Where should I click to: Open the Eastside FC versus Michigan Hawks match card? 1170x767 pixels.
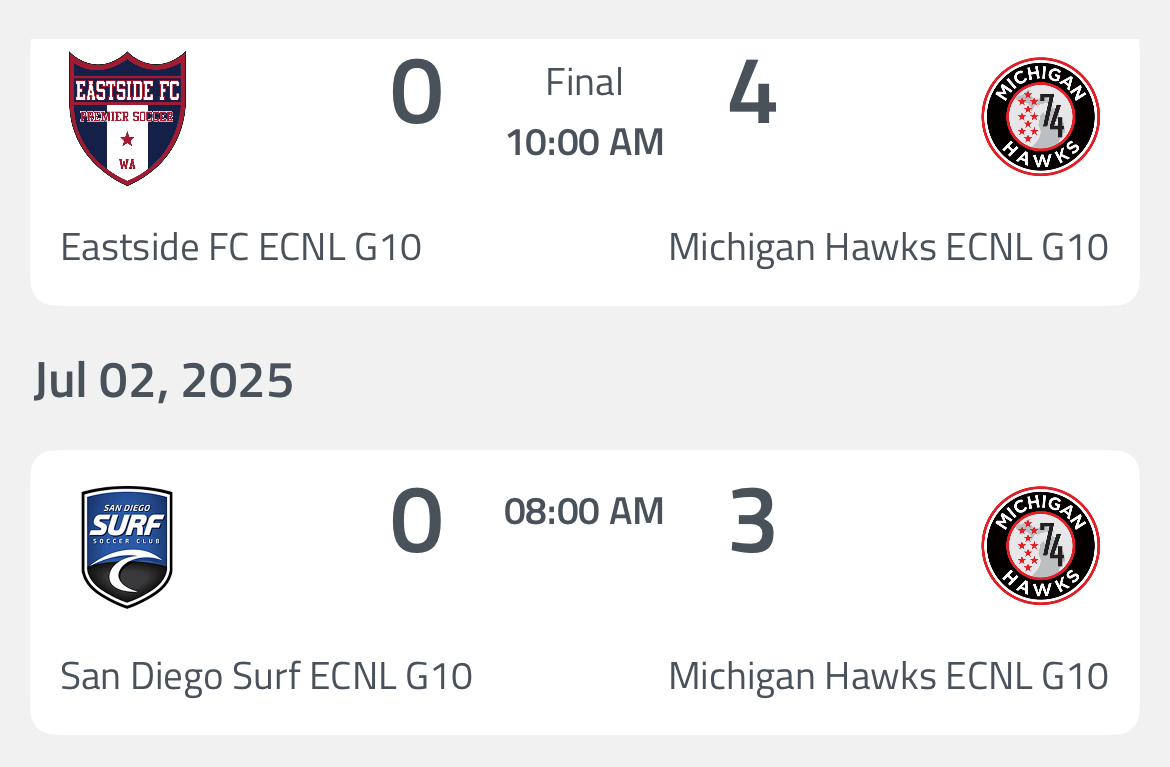click(x=585, y=200)
